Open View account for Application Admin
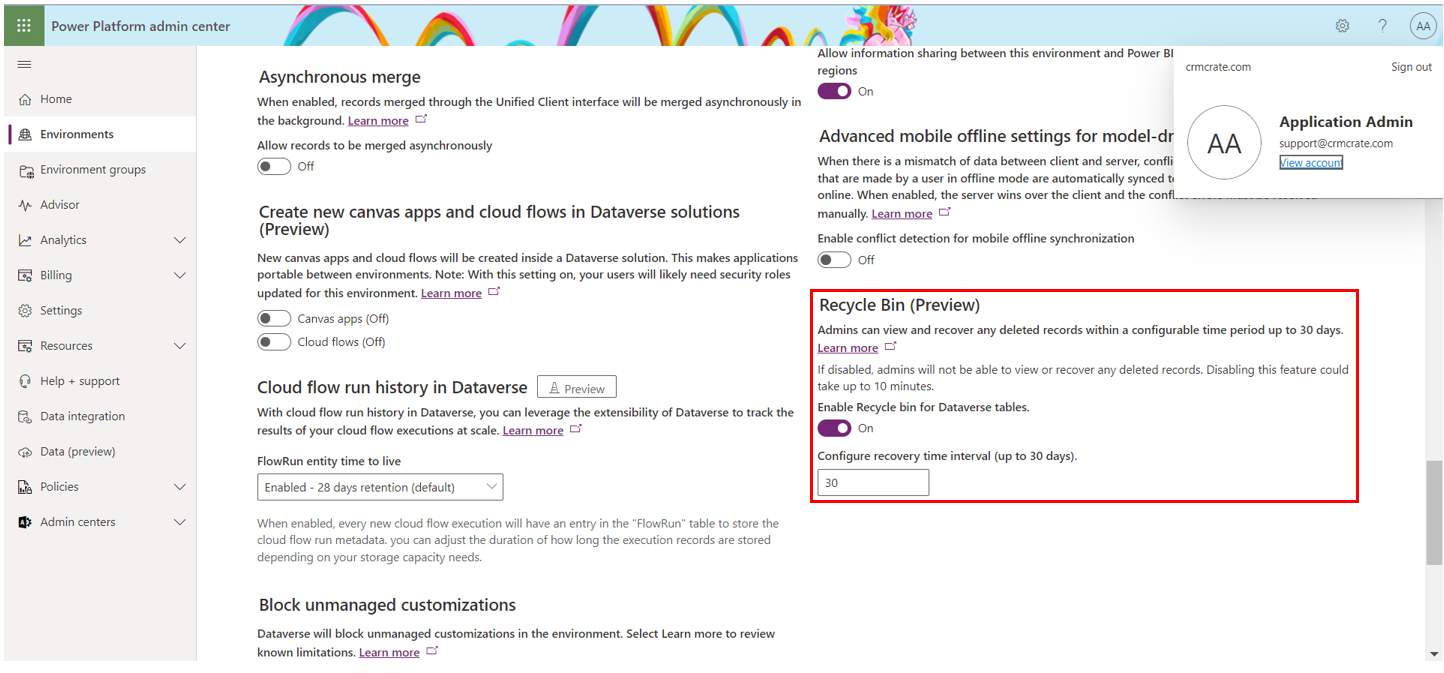 tap(1310, 162)
